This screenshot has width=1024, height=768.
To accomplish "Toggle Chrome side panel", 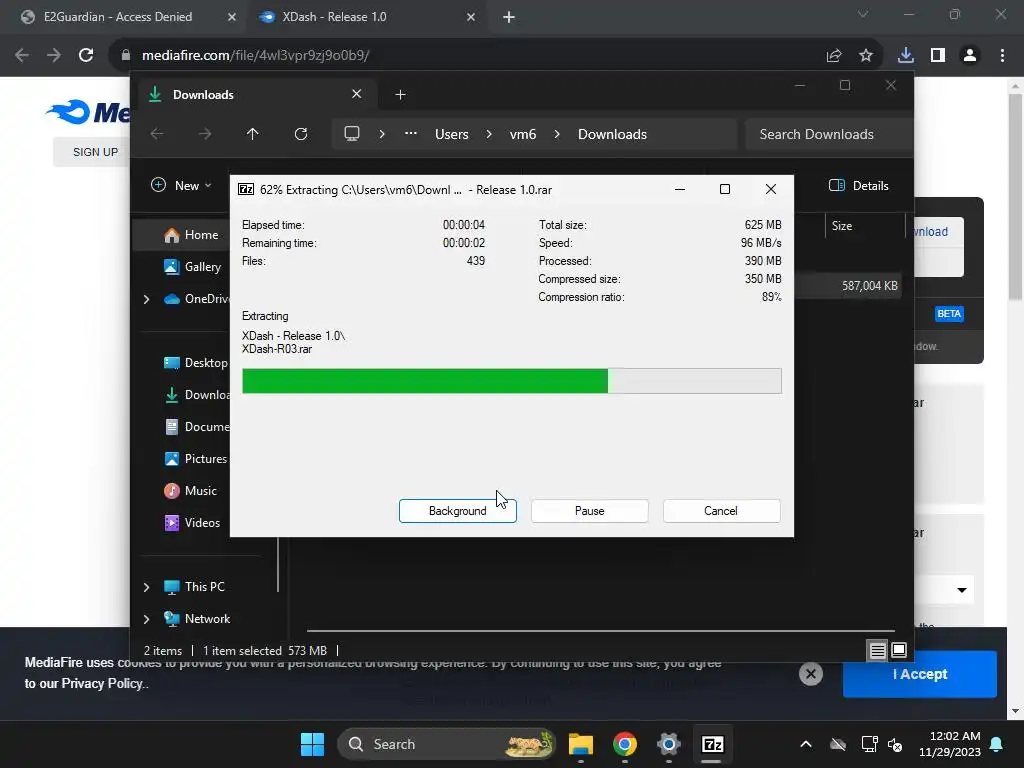I will coord(937,56).
